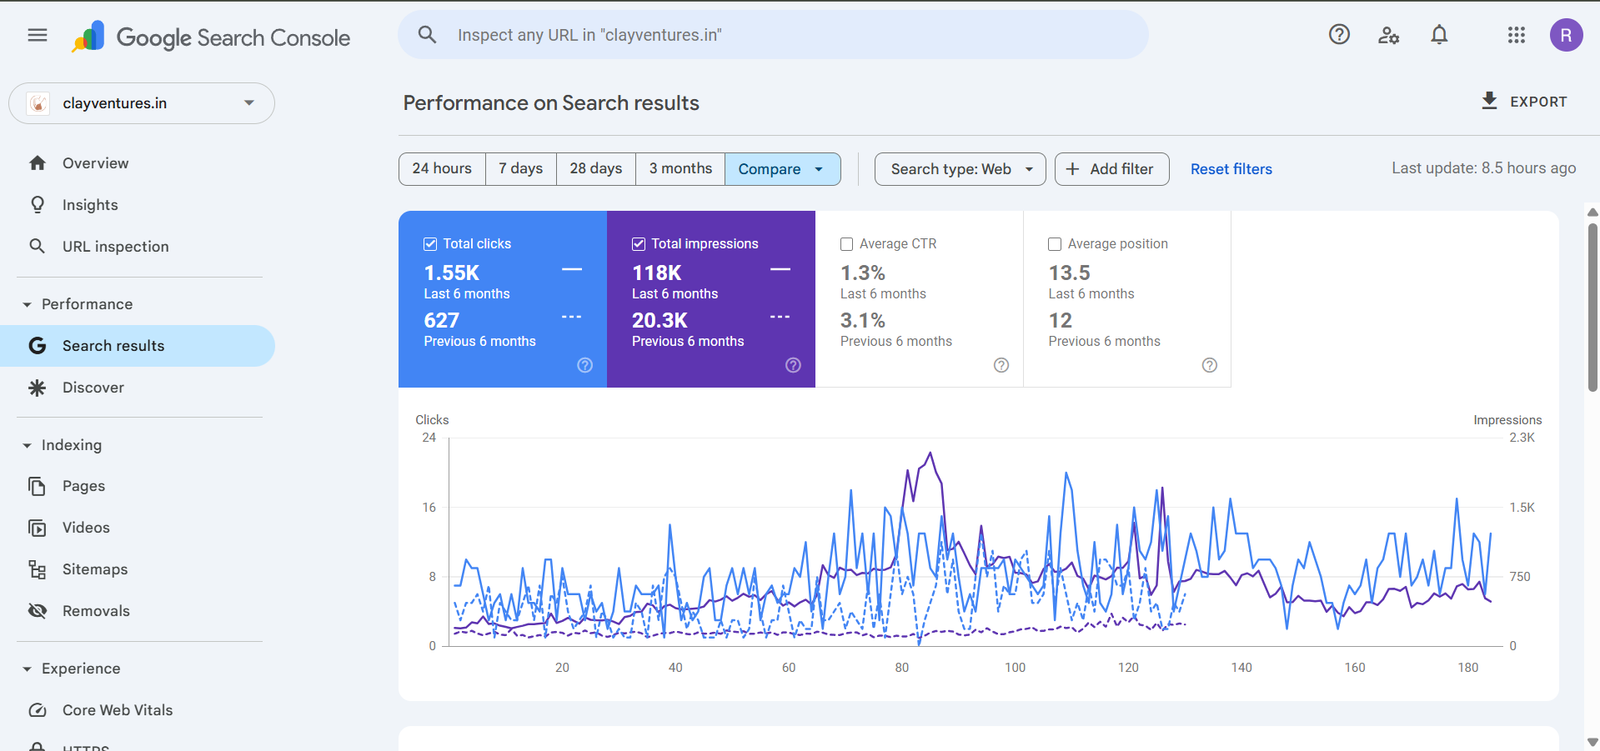
Task: Open the main hamburger menu
Action: click(37, 35)
